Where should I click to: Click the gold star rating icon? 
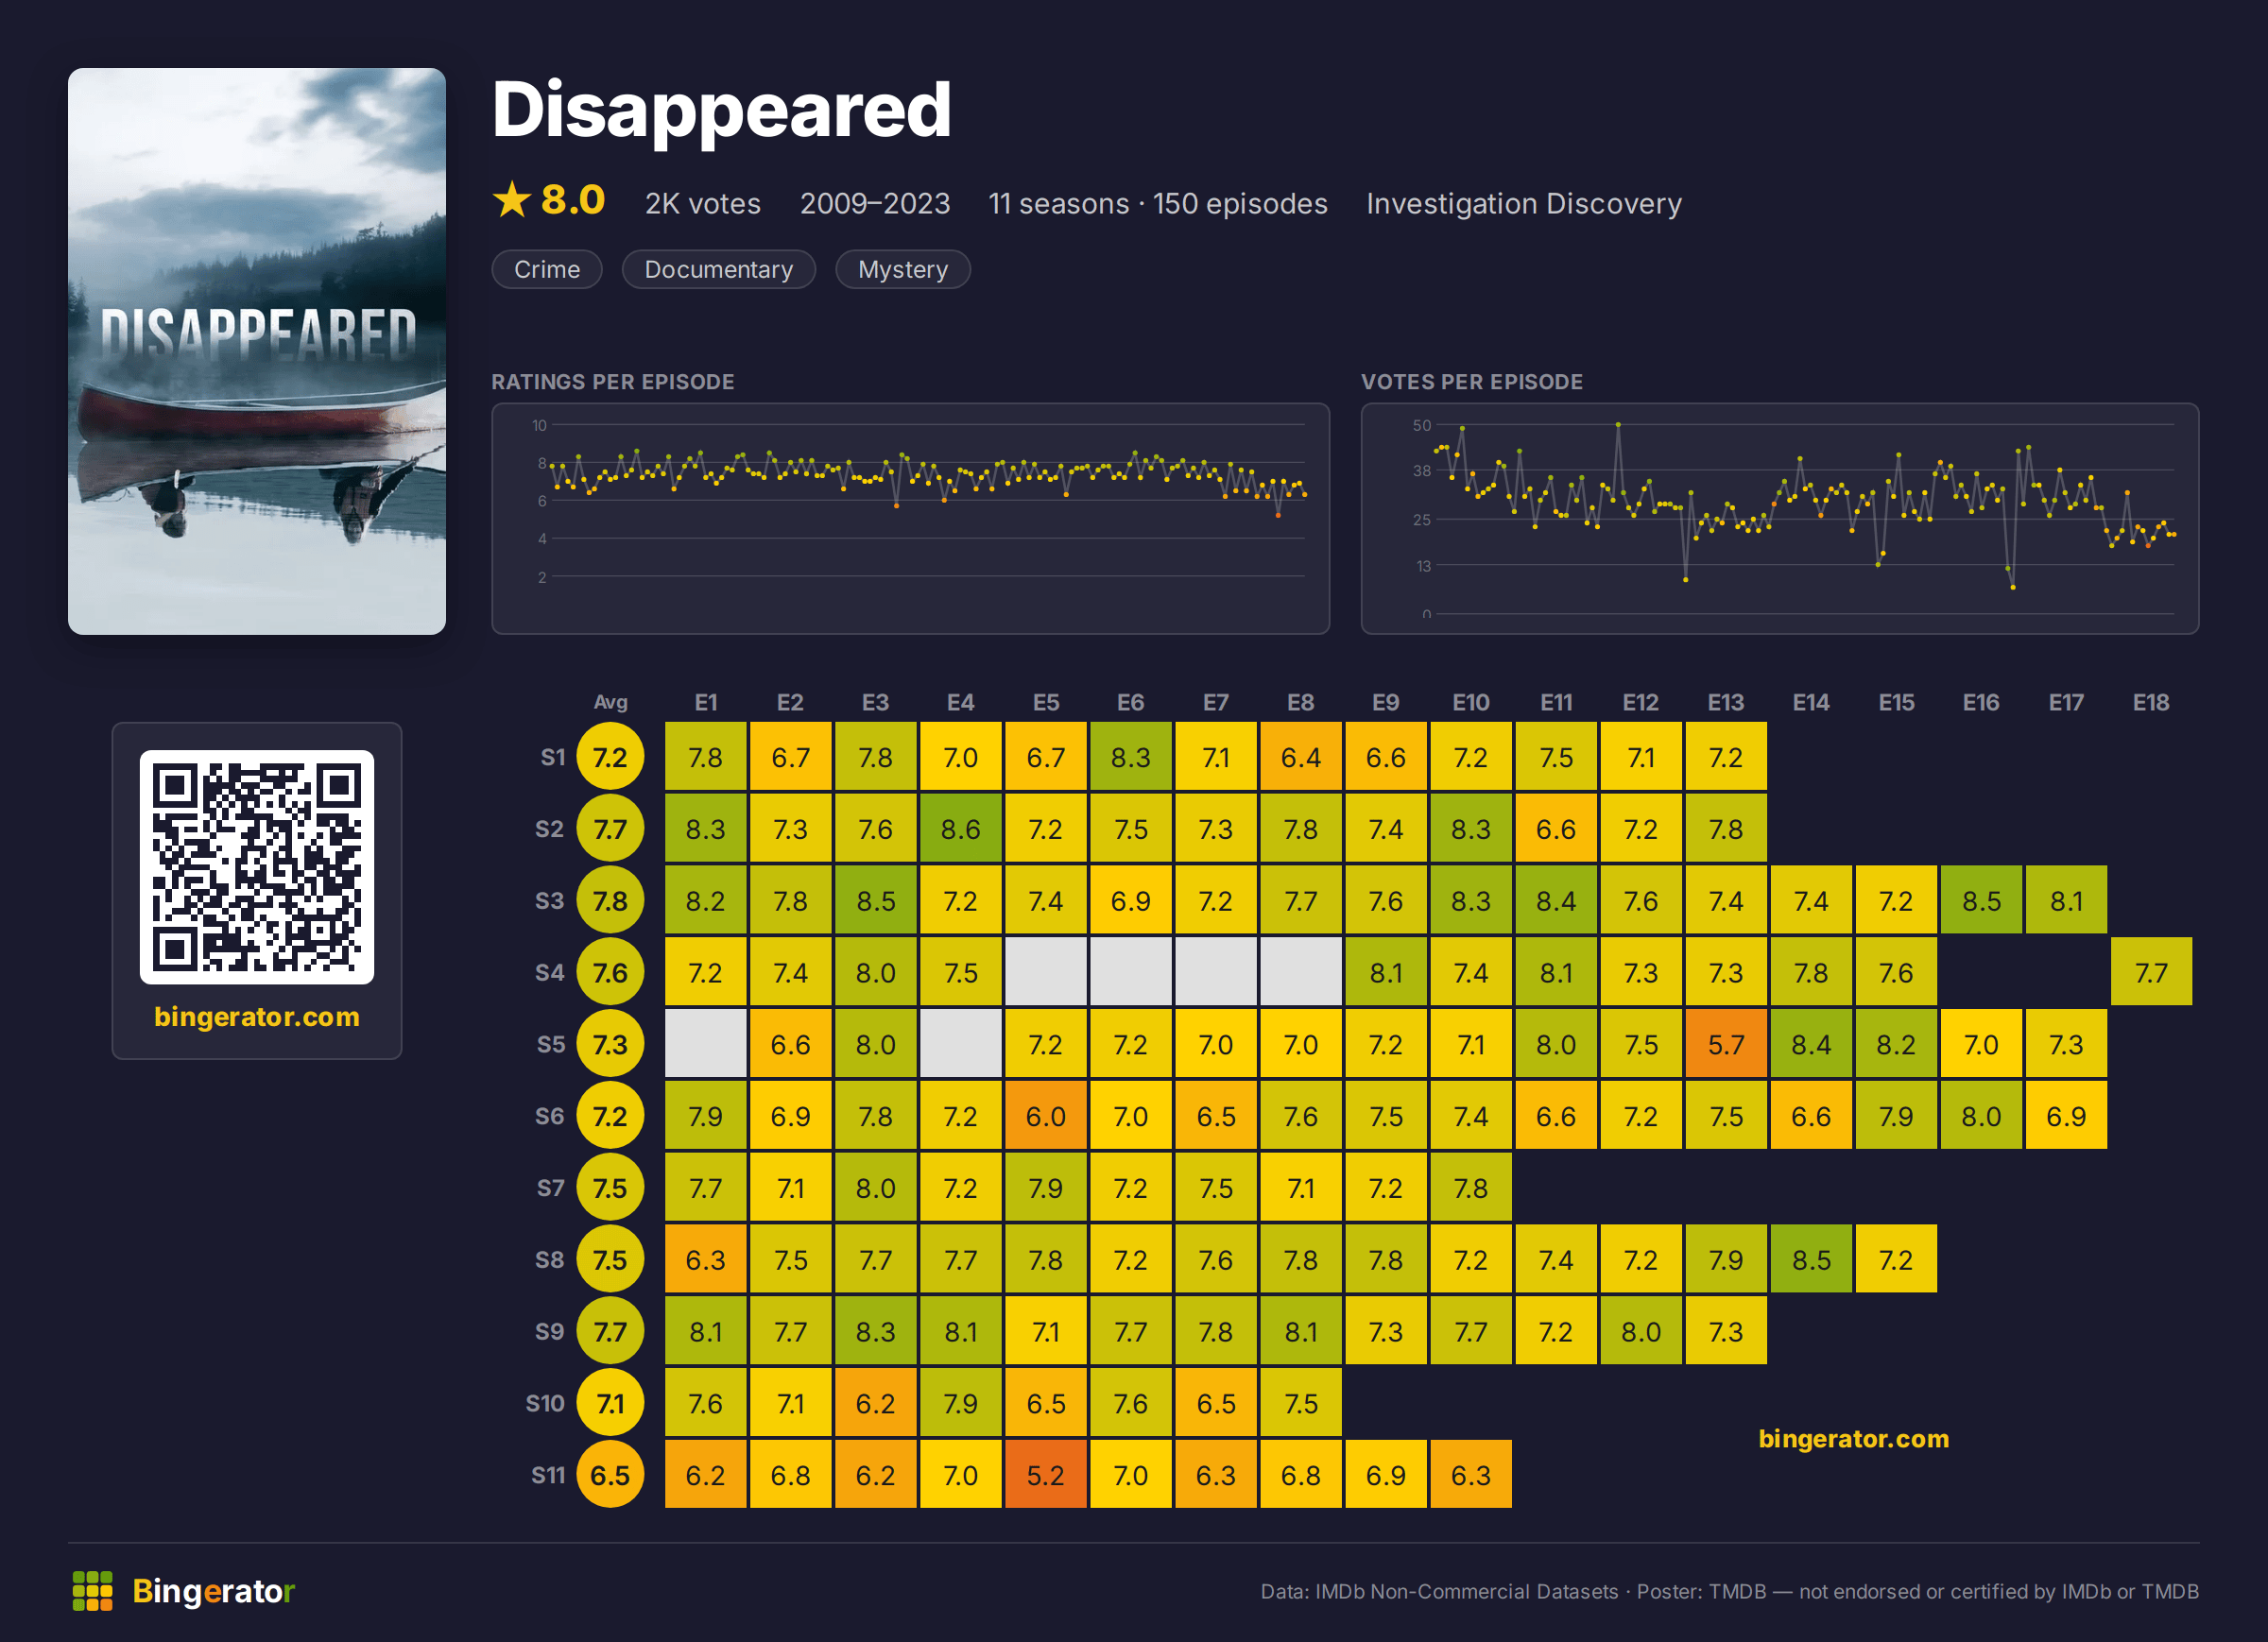(512, 200)
